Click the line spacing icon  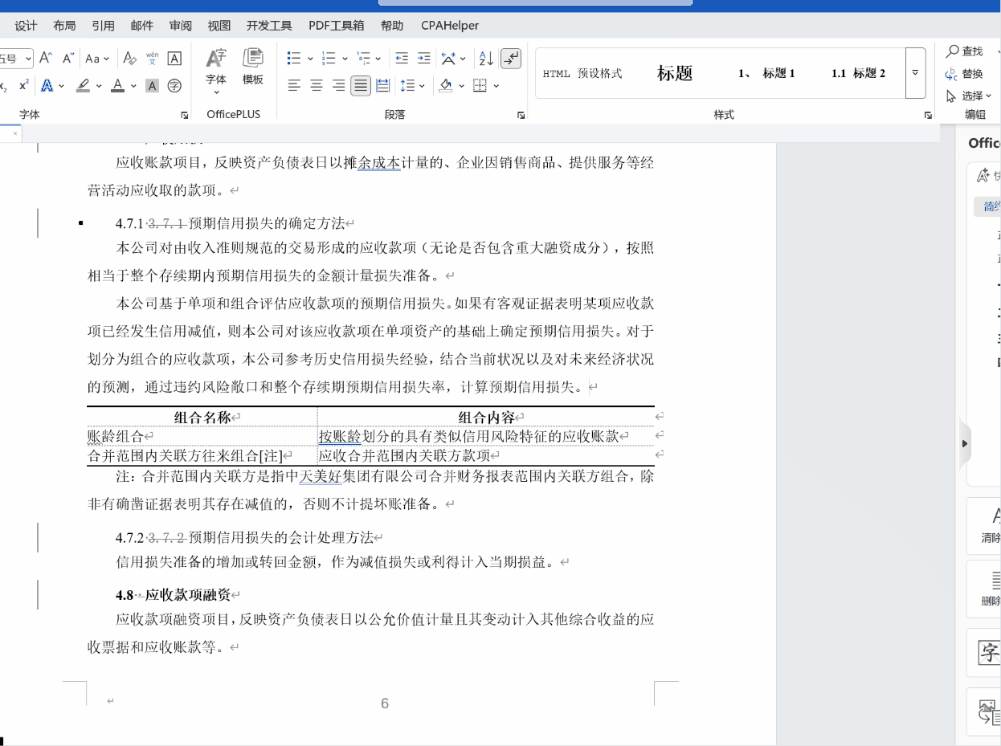[407, 86]
